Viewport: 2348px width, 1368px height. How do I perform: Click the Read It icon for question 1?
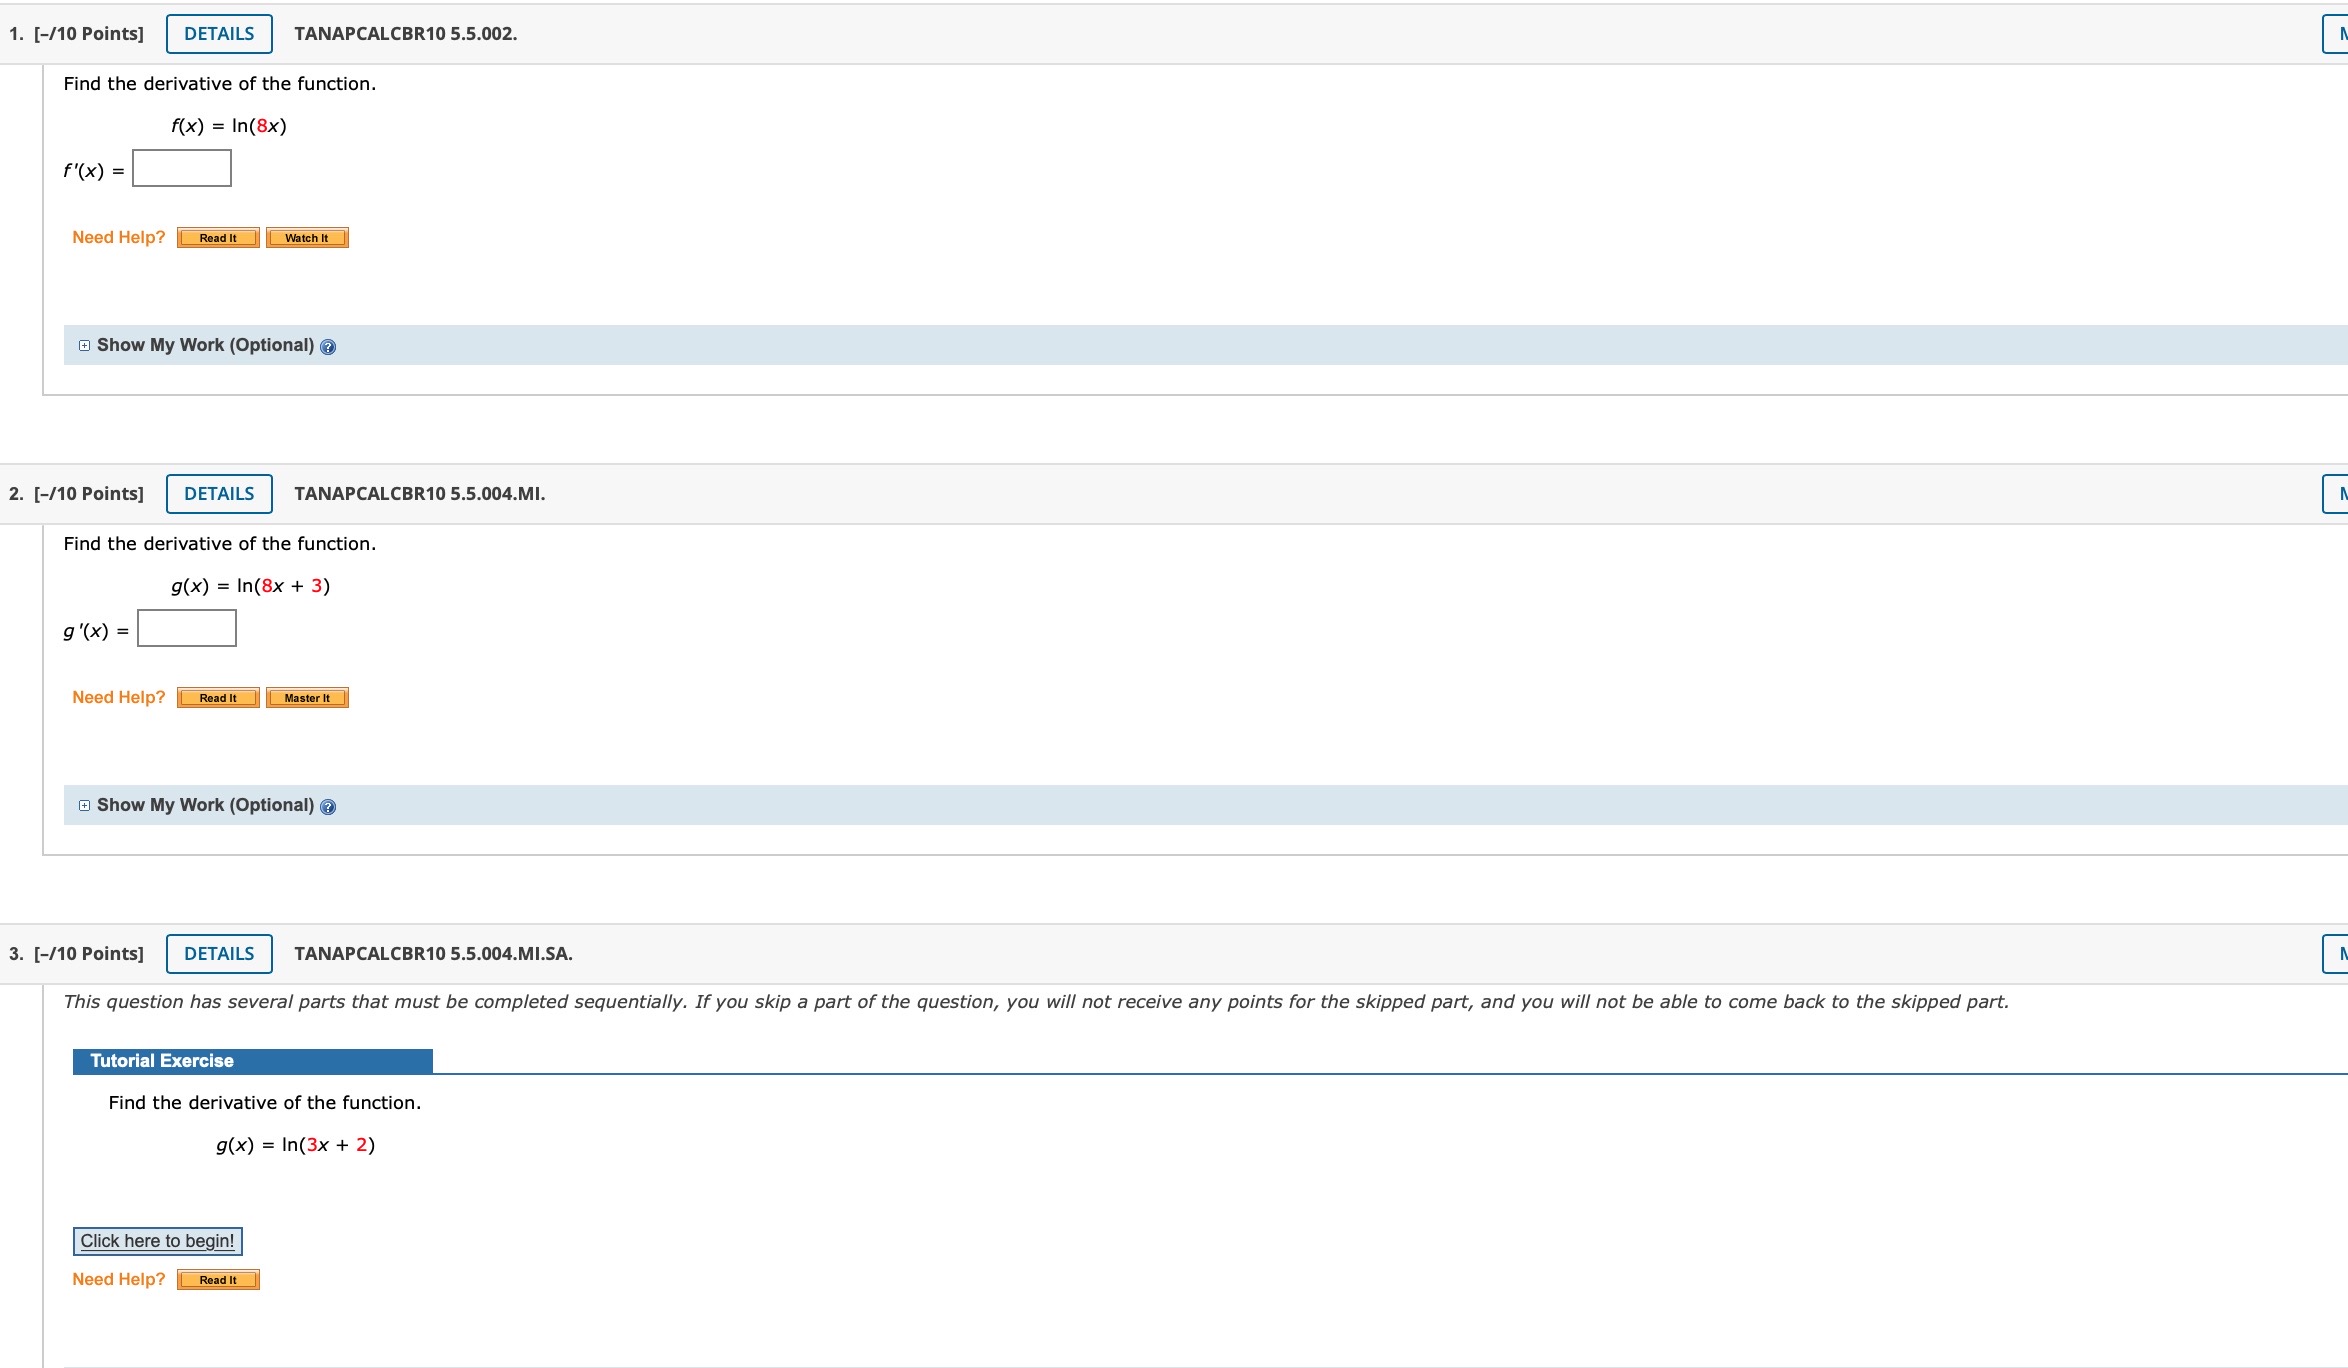[217, 237]
